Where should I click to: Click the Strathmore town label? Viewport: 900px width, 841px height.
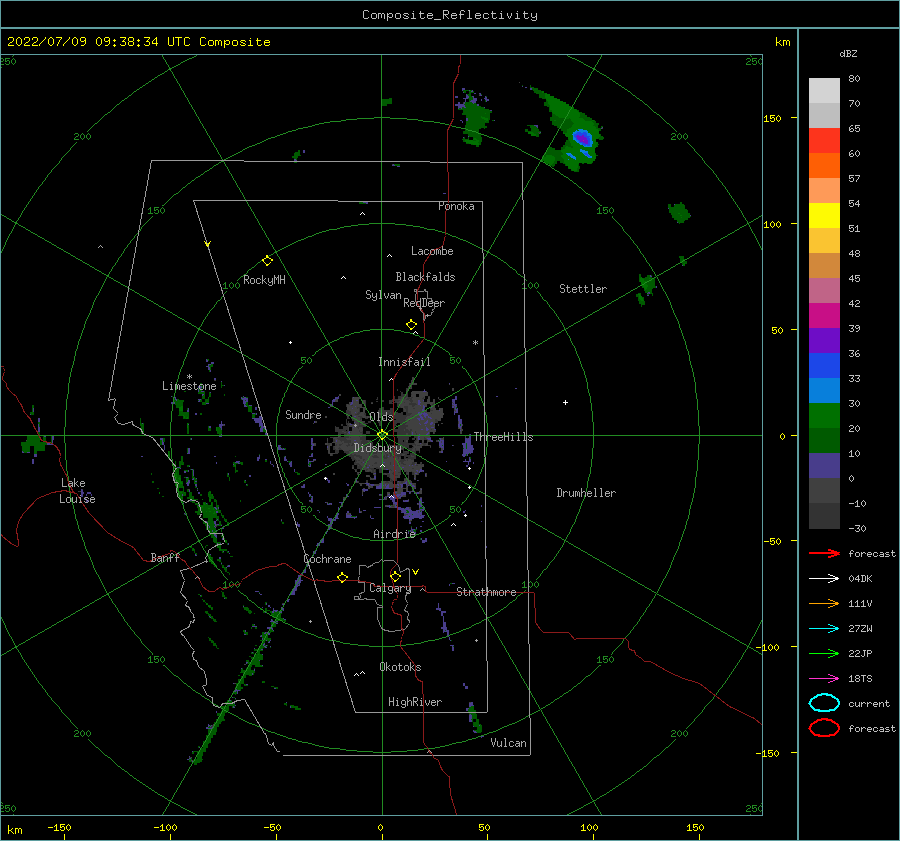(486, 592)
